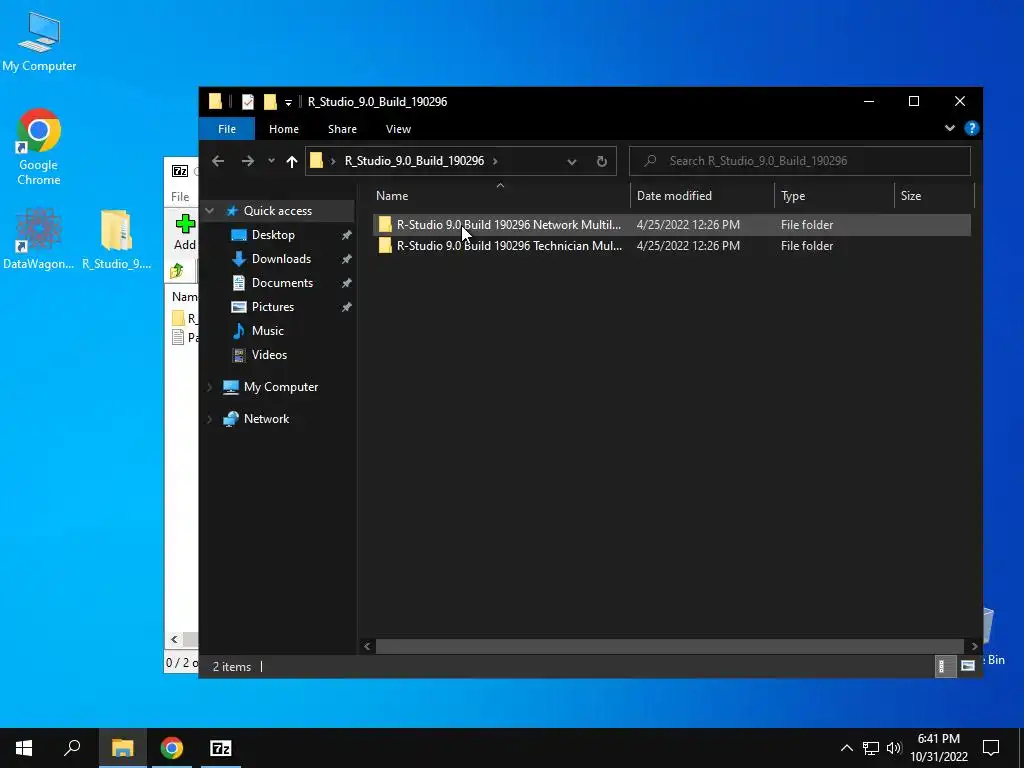
Task: Switch to Large icons view layout
Action: (968, 666)
